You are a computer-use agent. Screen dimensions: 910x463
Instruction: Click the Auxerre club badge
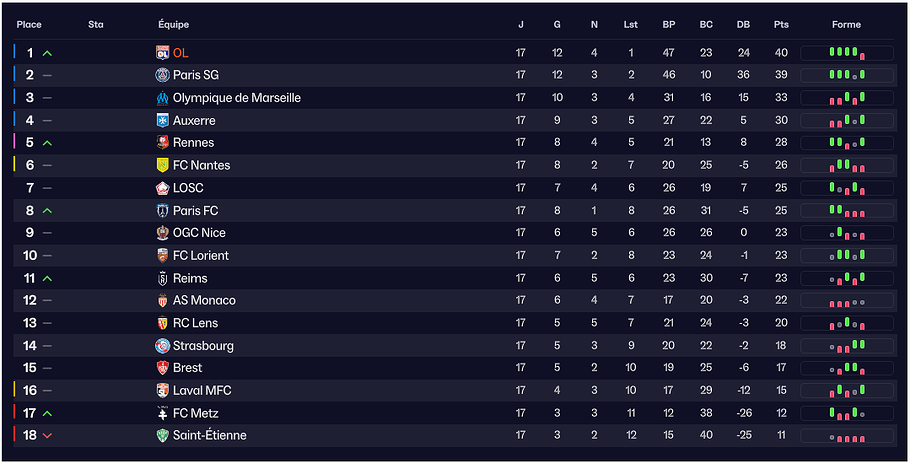[162, 120]
